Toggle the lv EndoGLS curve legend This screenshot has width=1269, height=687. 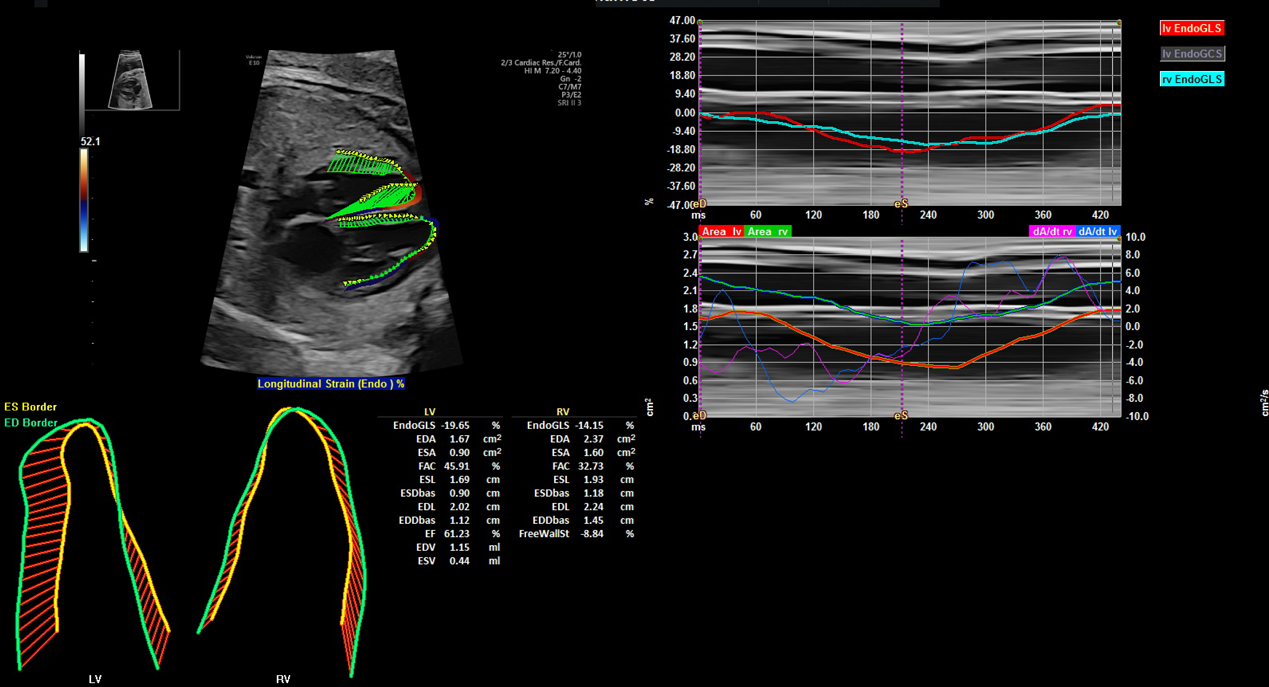pyautogui.click(x=1191, y=29)
